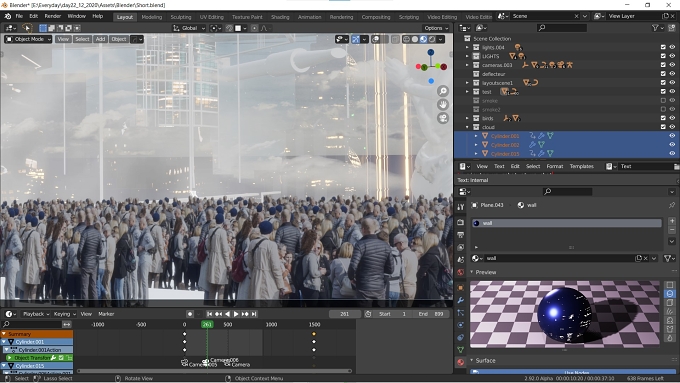This screenshot has width=680, height=383.
Task: Click the current frame field showing 261
Action: point(344,314)
